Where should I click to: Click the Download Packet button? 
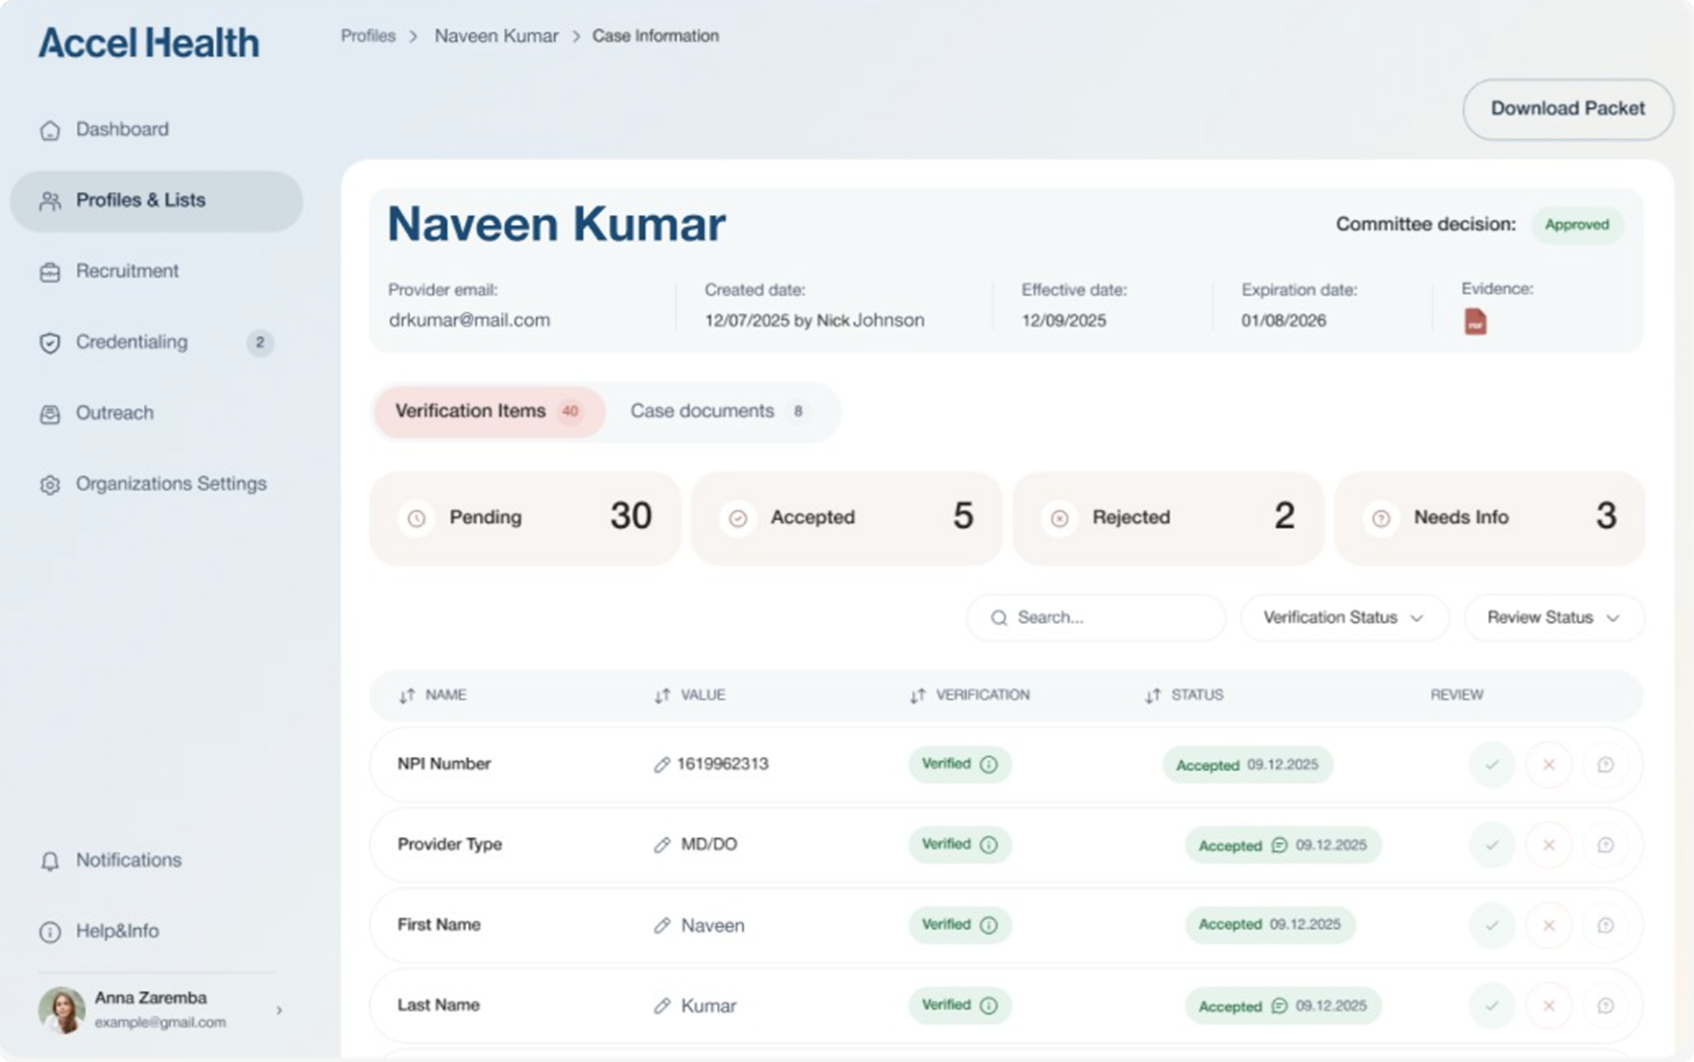click(1567, 109)
